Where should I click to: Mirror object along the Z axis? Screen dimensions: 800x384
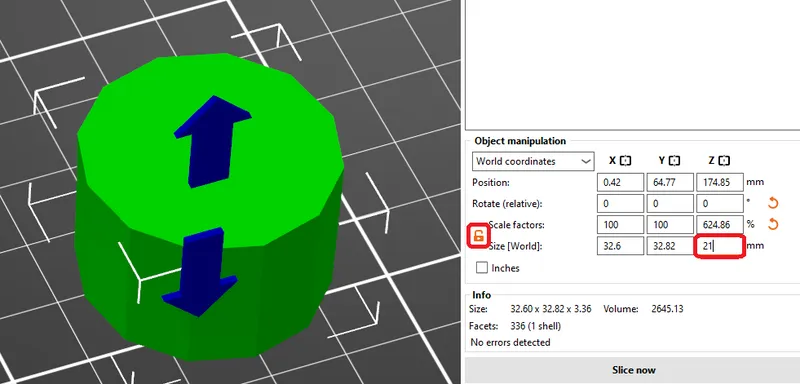[724, 161]
